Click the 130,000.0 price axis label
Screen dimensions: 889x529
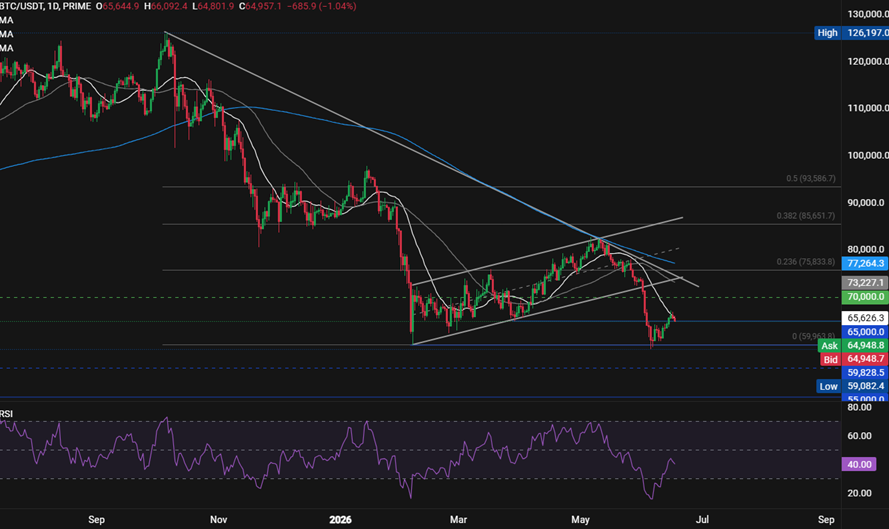(867, 14)
